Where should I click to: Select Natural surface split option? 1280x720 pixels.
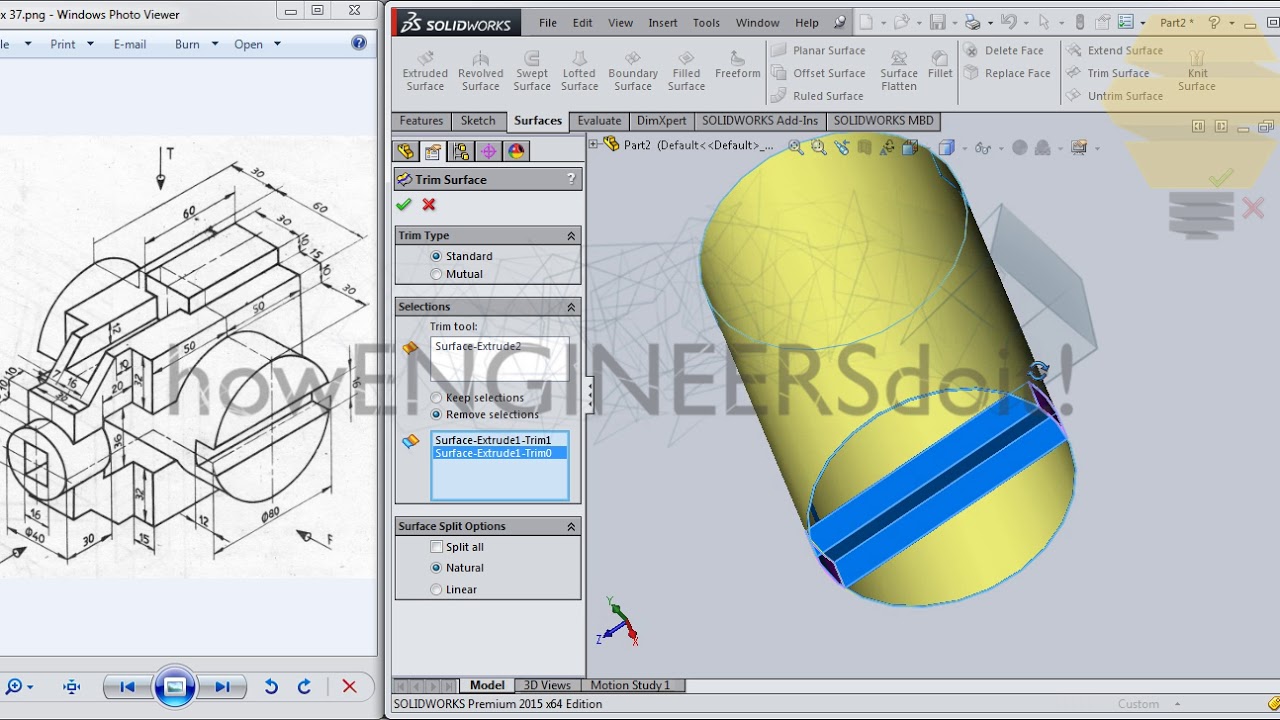point(436,568)
